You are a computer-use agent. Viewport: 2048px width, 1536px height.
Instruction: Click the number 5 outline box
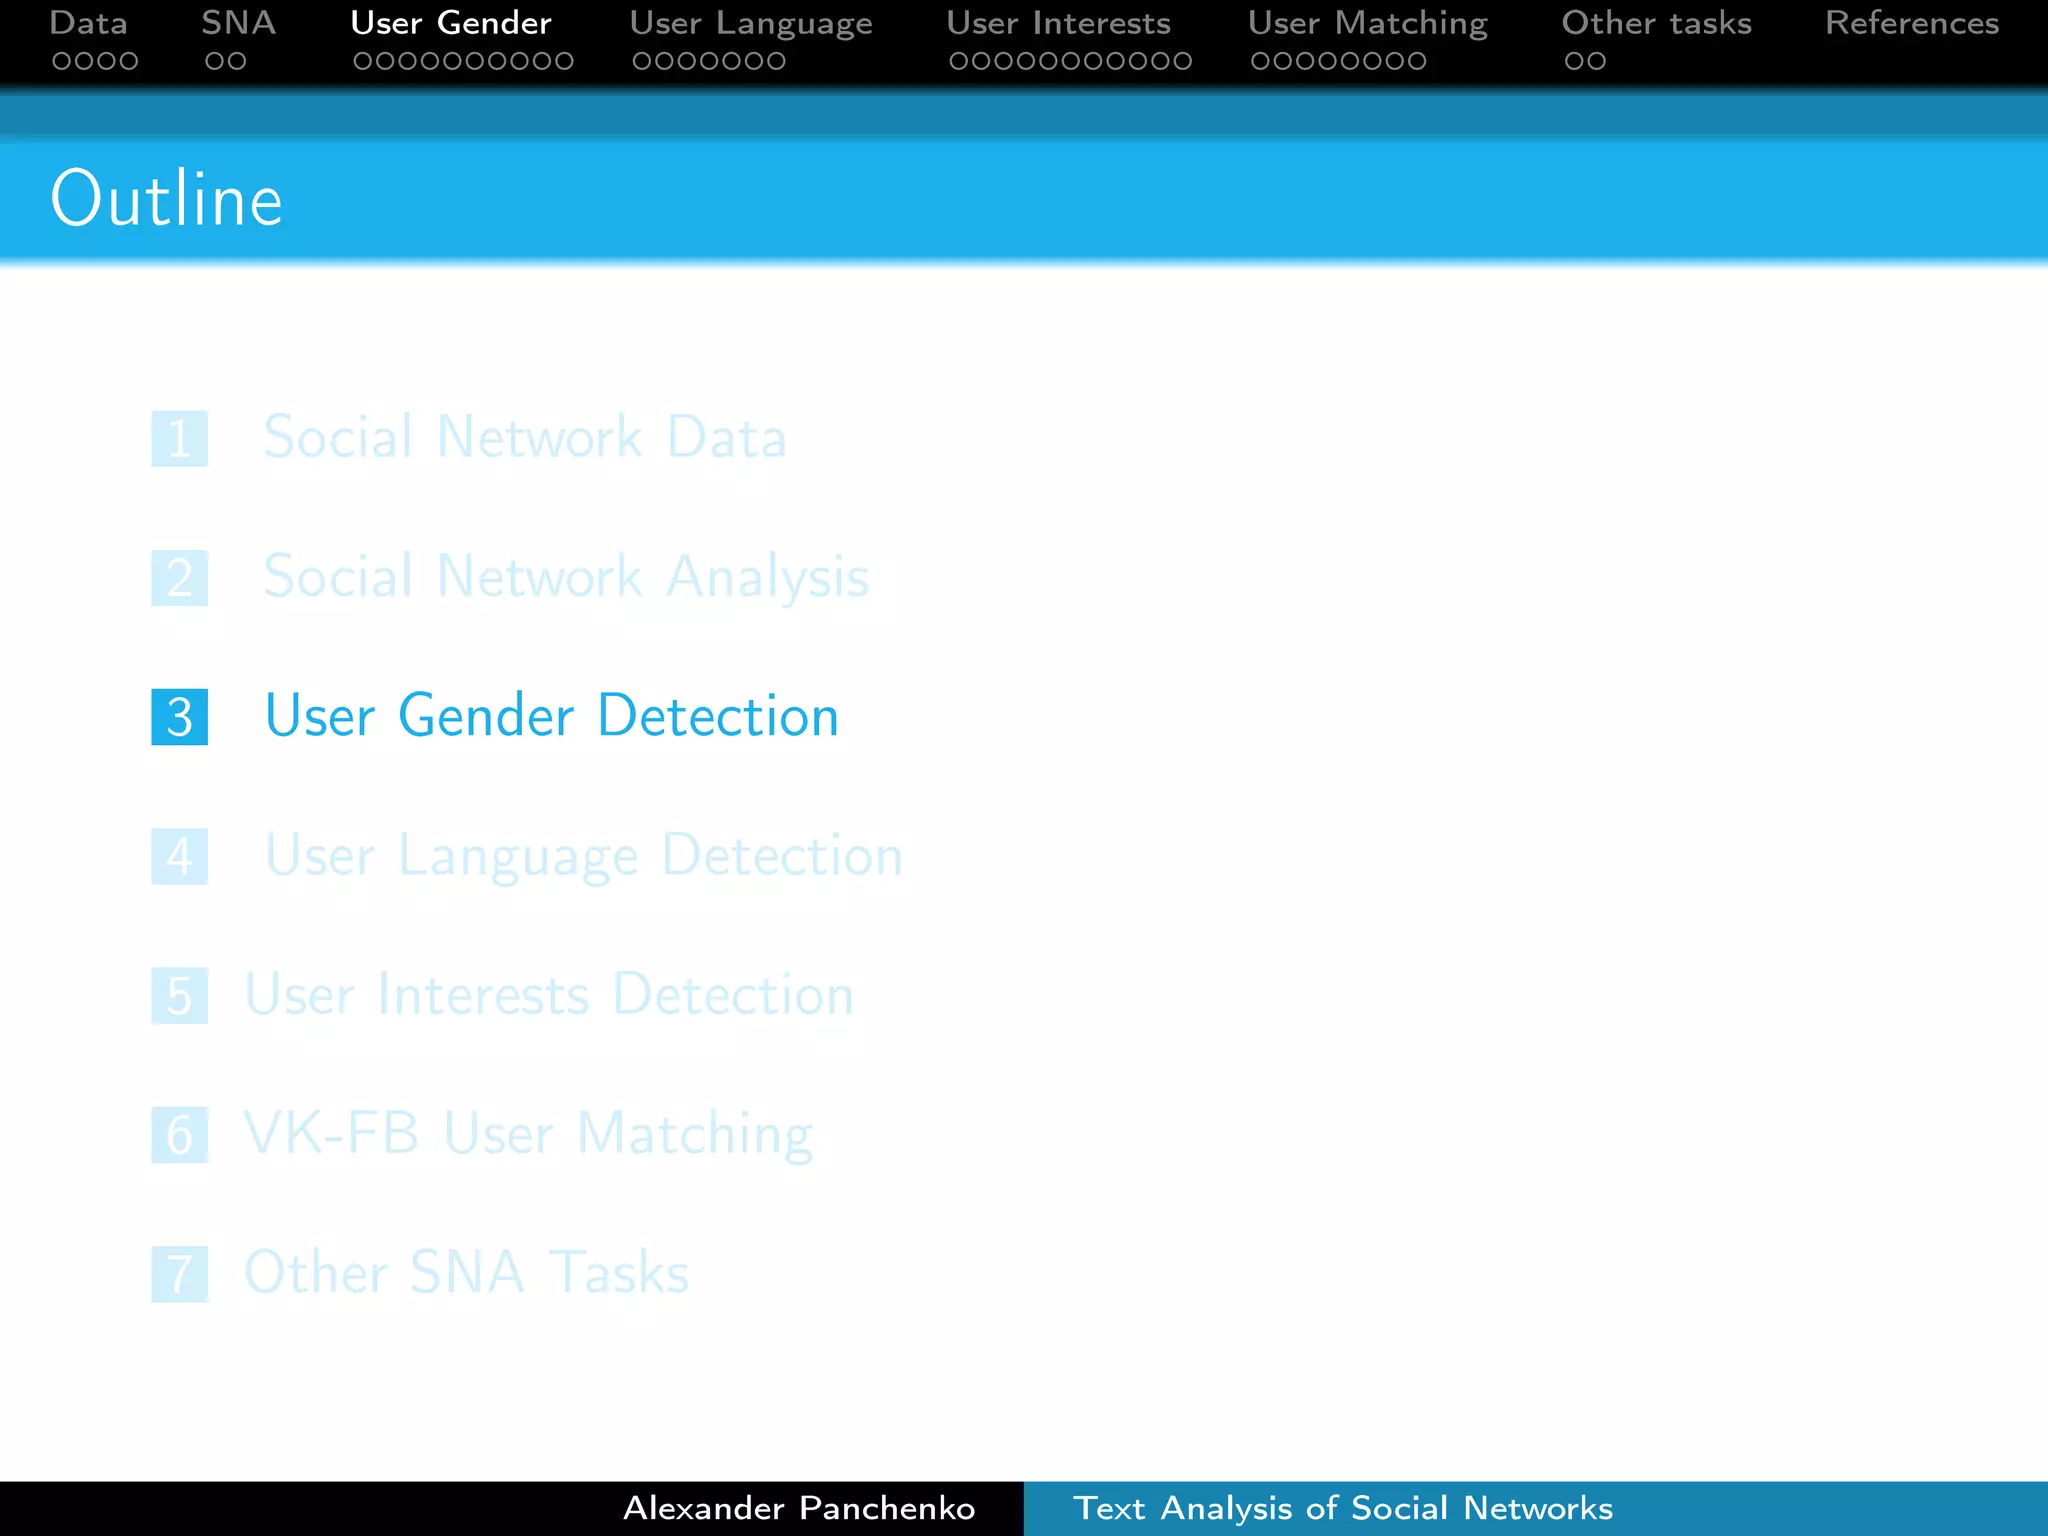point(180,995)
